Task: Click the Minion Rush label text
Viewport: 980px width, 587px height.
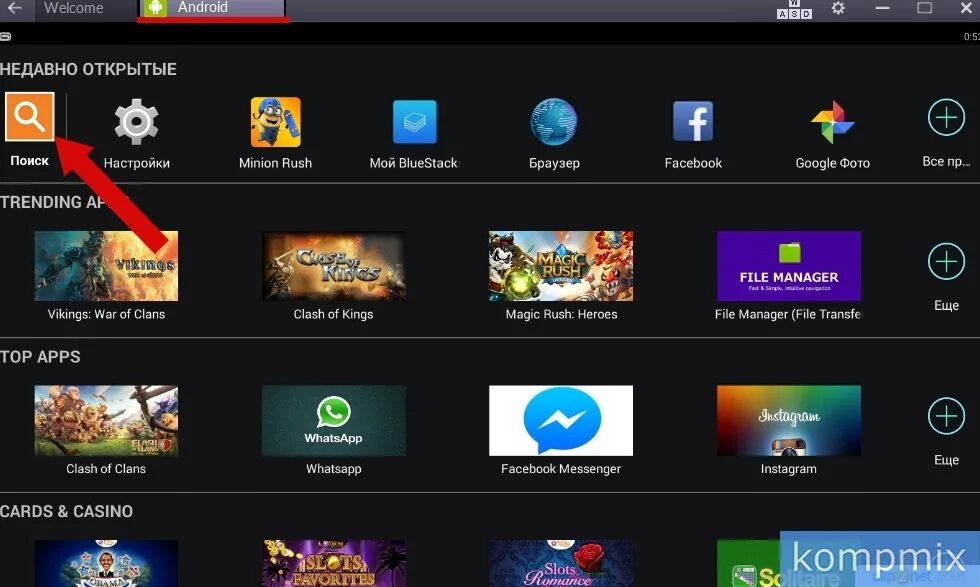Action: click(x=275, y=163)
